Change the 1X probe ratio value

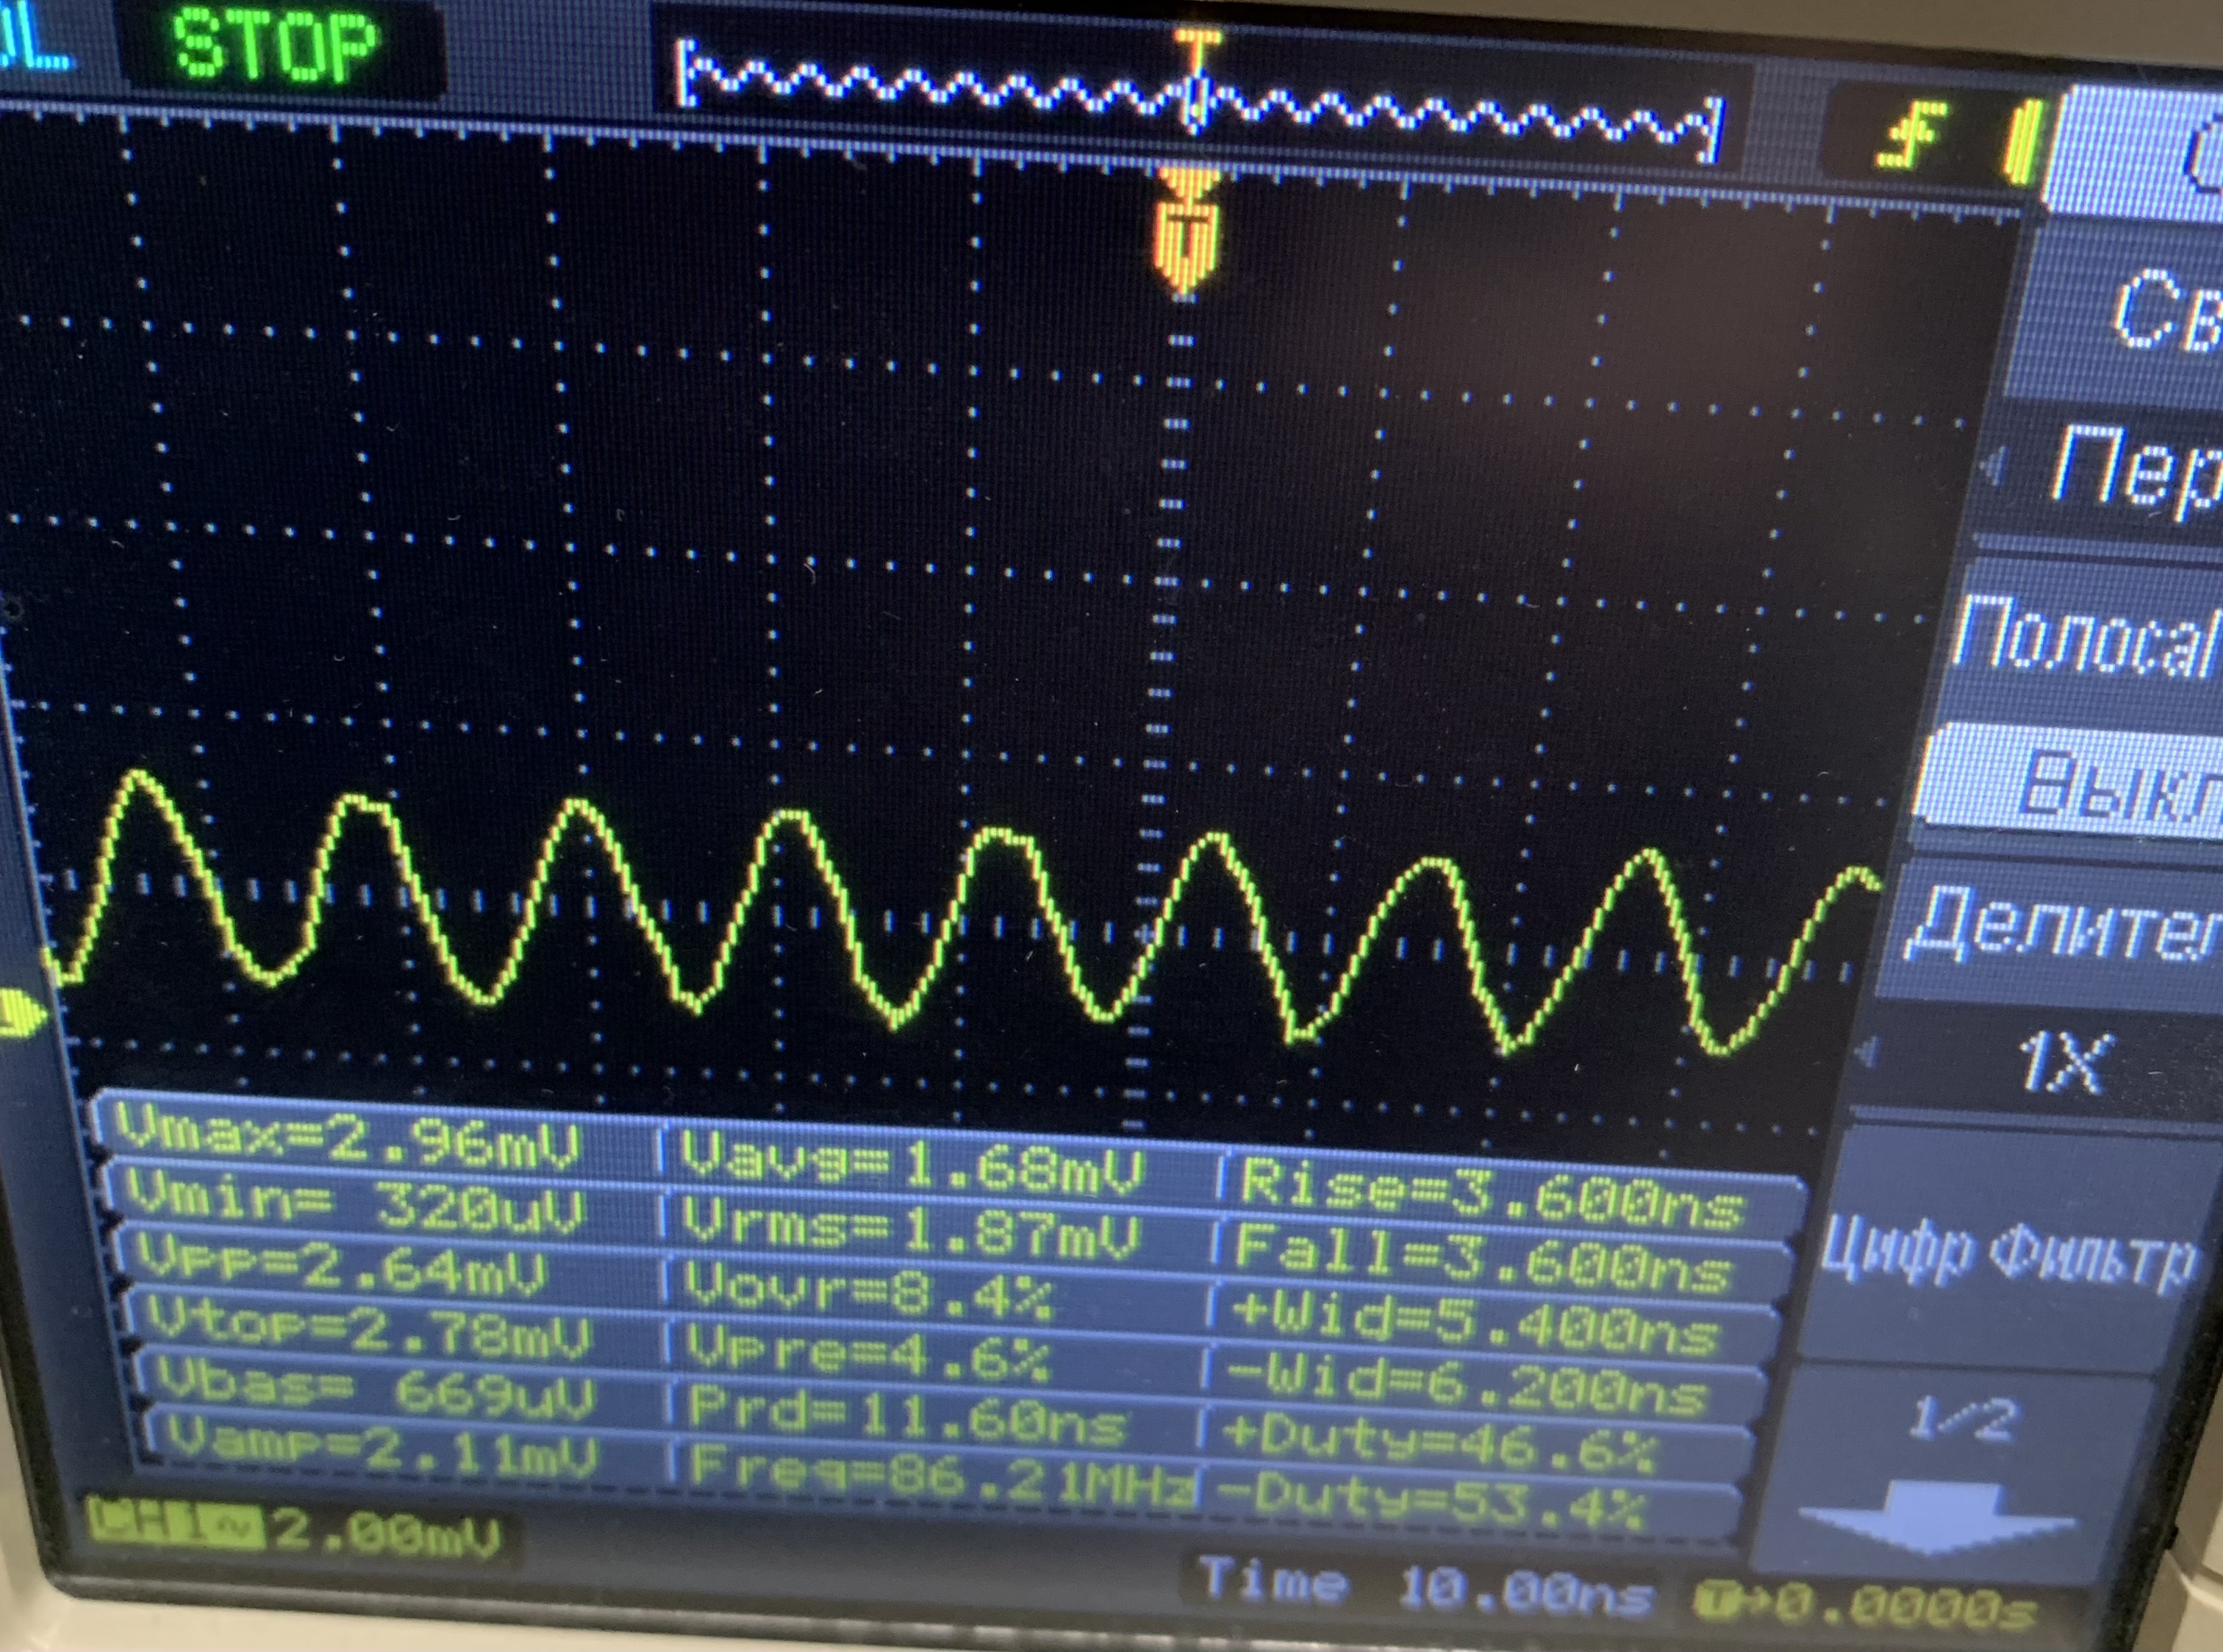(2065, 1062)
